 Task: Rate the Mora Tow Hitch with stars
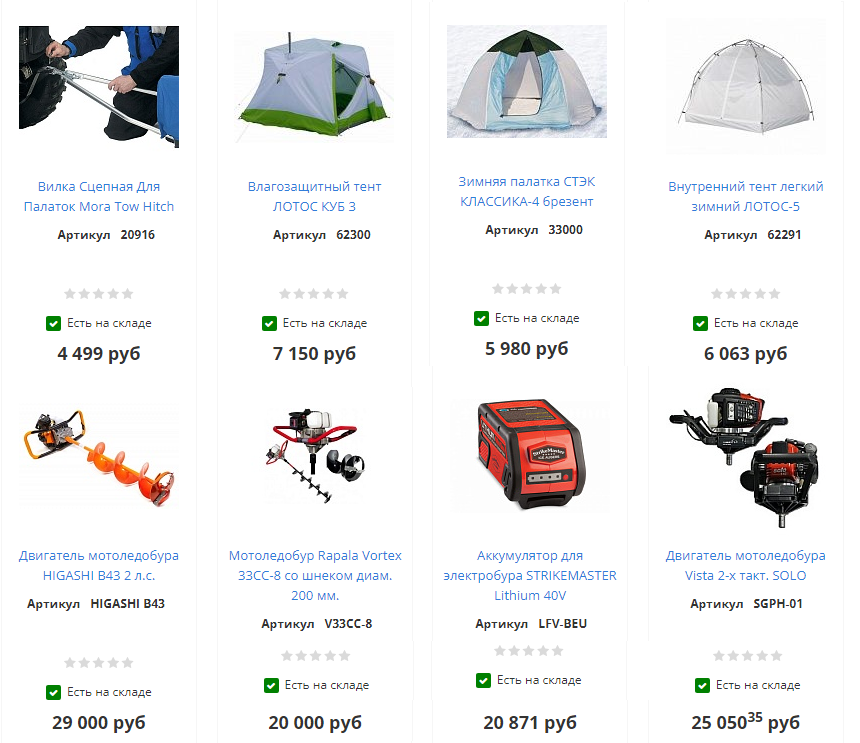pos(99,294)
